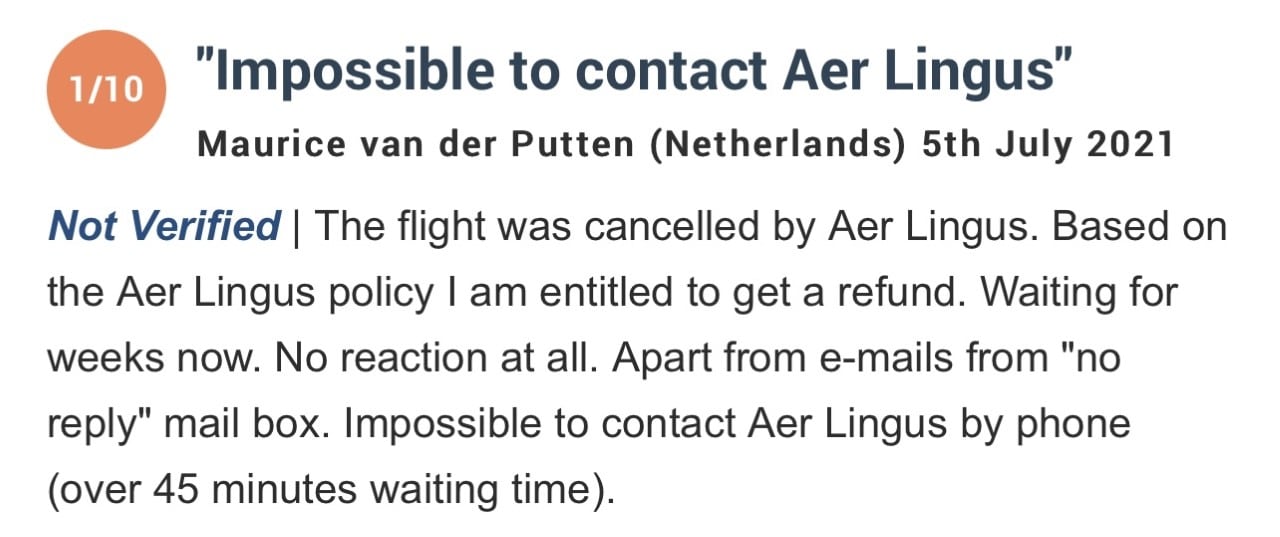The image size is (1280, 537).
Task: Click the review date 5th July 2021
Action: coord(1047,145)
